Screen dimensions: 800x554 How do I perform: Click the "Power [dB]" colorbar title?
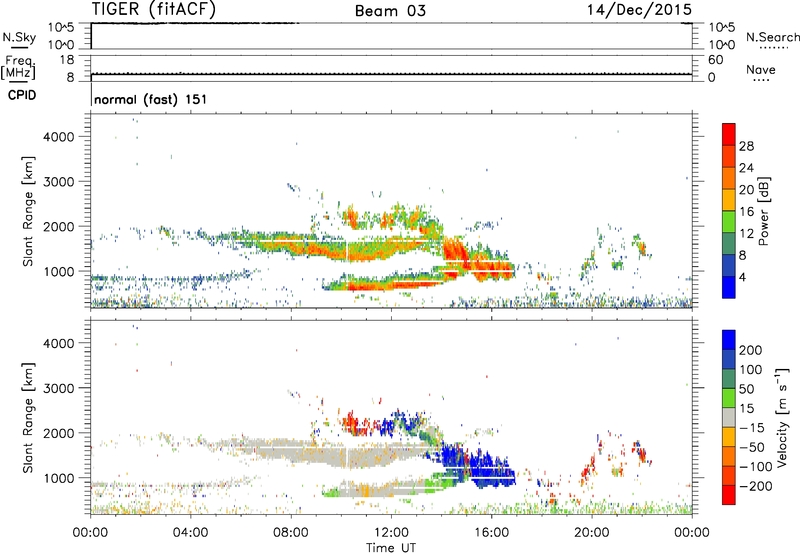[x=764, y=211]
